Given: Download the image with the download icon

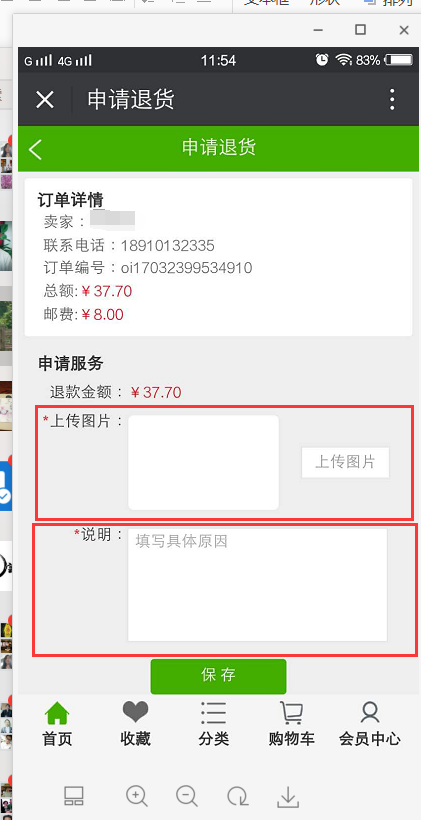Looking at the screenshot, I should [288, 796].
